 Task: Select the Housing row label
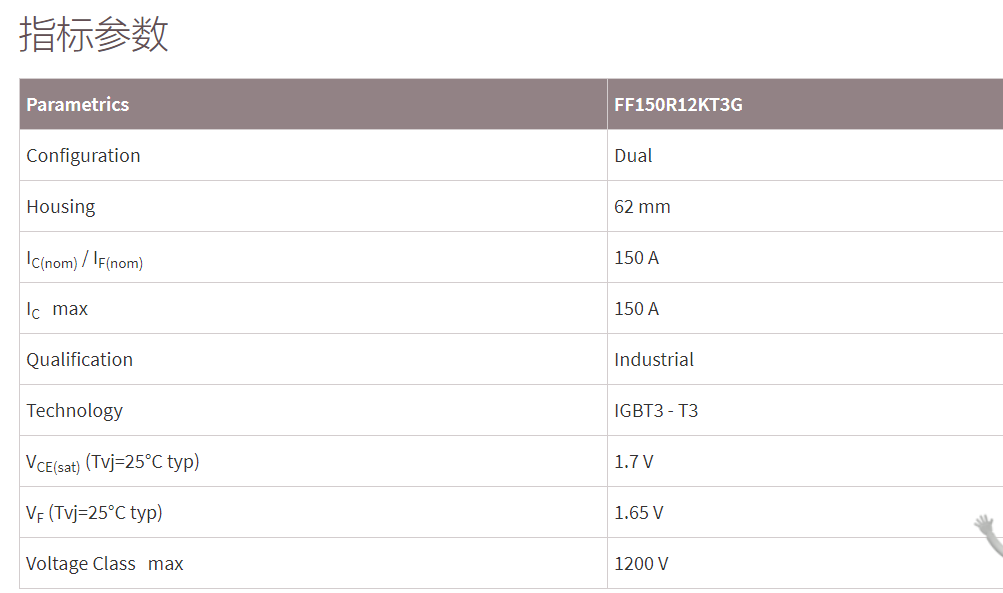(x=61, y=207)
